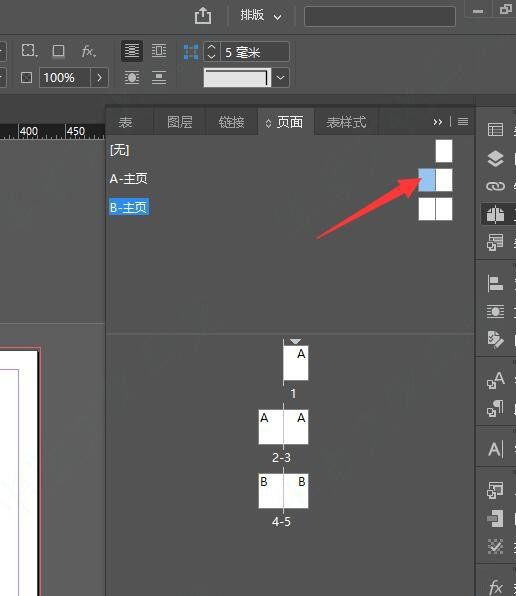
Task: Click the share/export document icon
Action: [203, 16]
